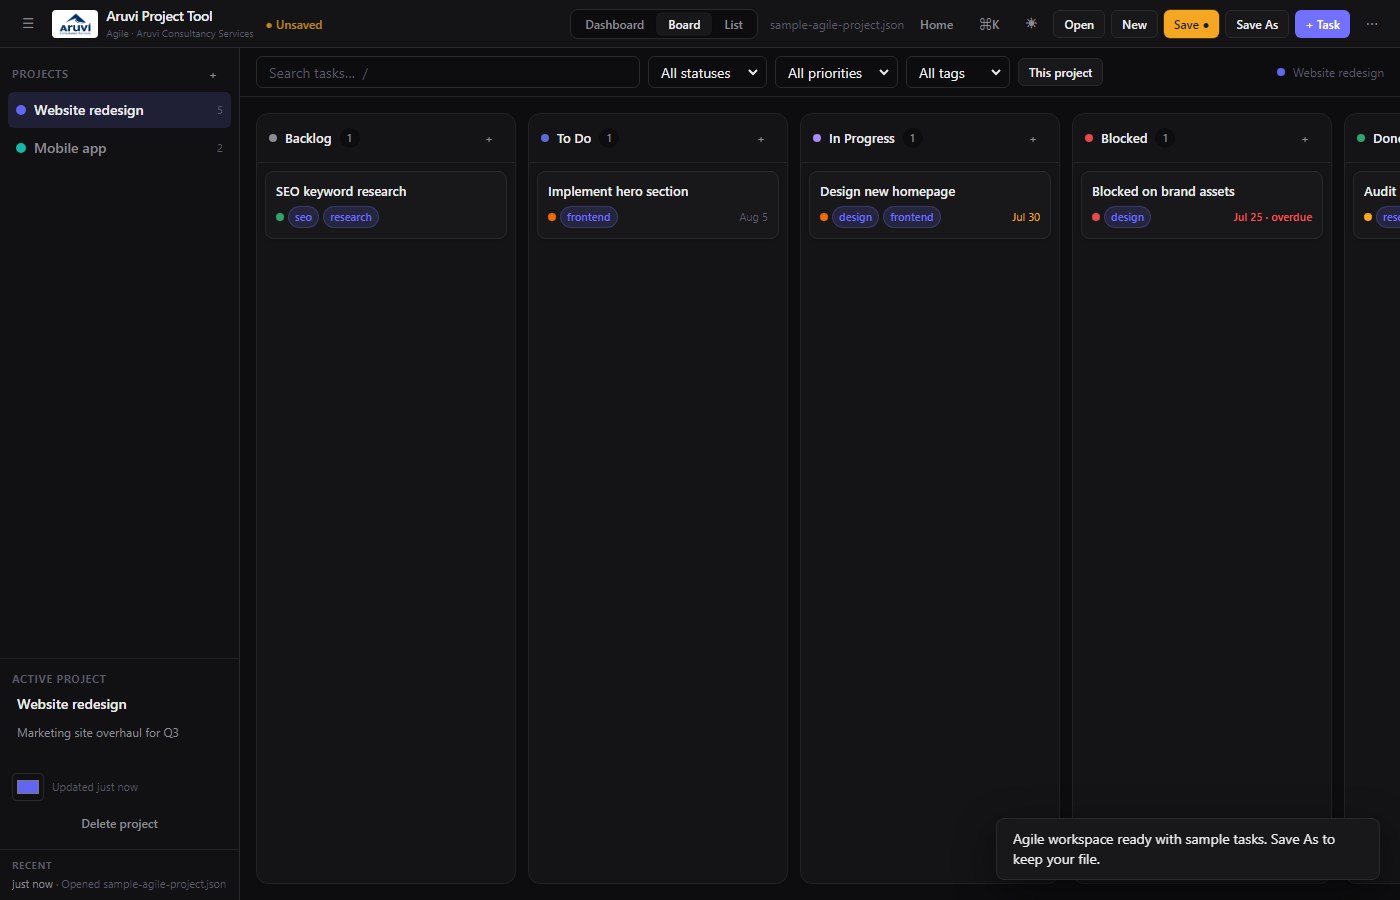Open the All tags dropdown
This screenshot has height=900, width=1400.
[x=957, y=73]
